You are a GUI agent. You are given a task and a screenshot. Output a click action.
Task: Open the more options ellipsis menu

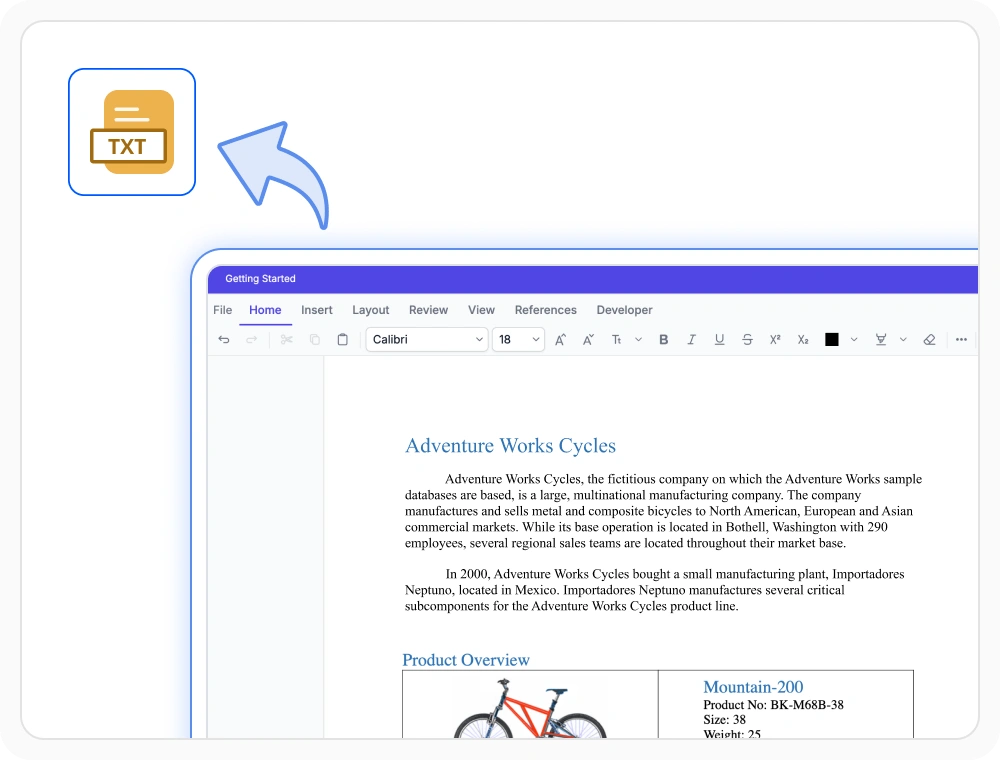(x=961, y=339)
